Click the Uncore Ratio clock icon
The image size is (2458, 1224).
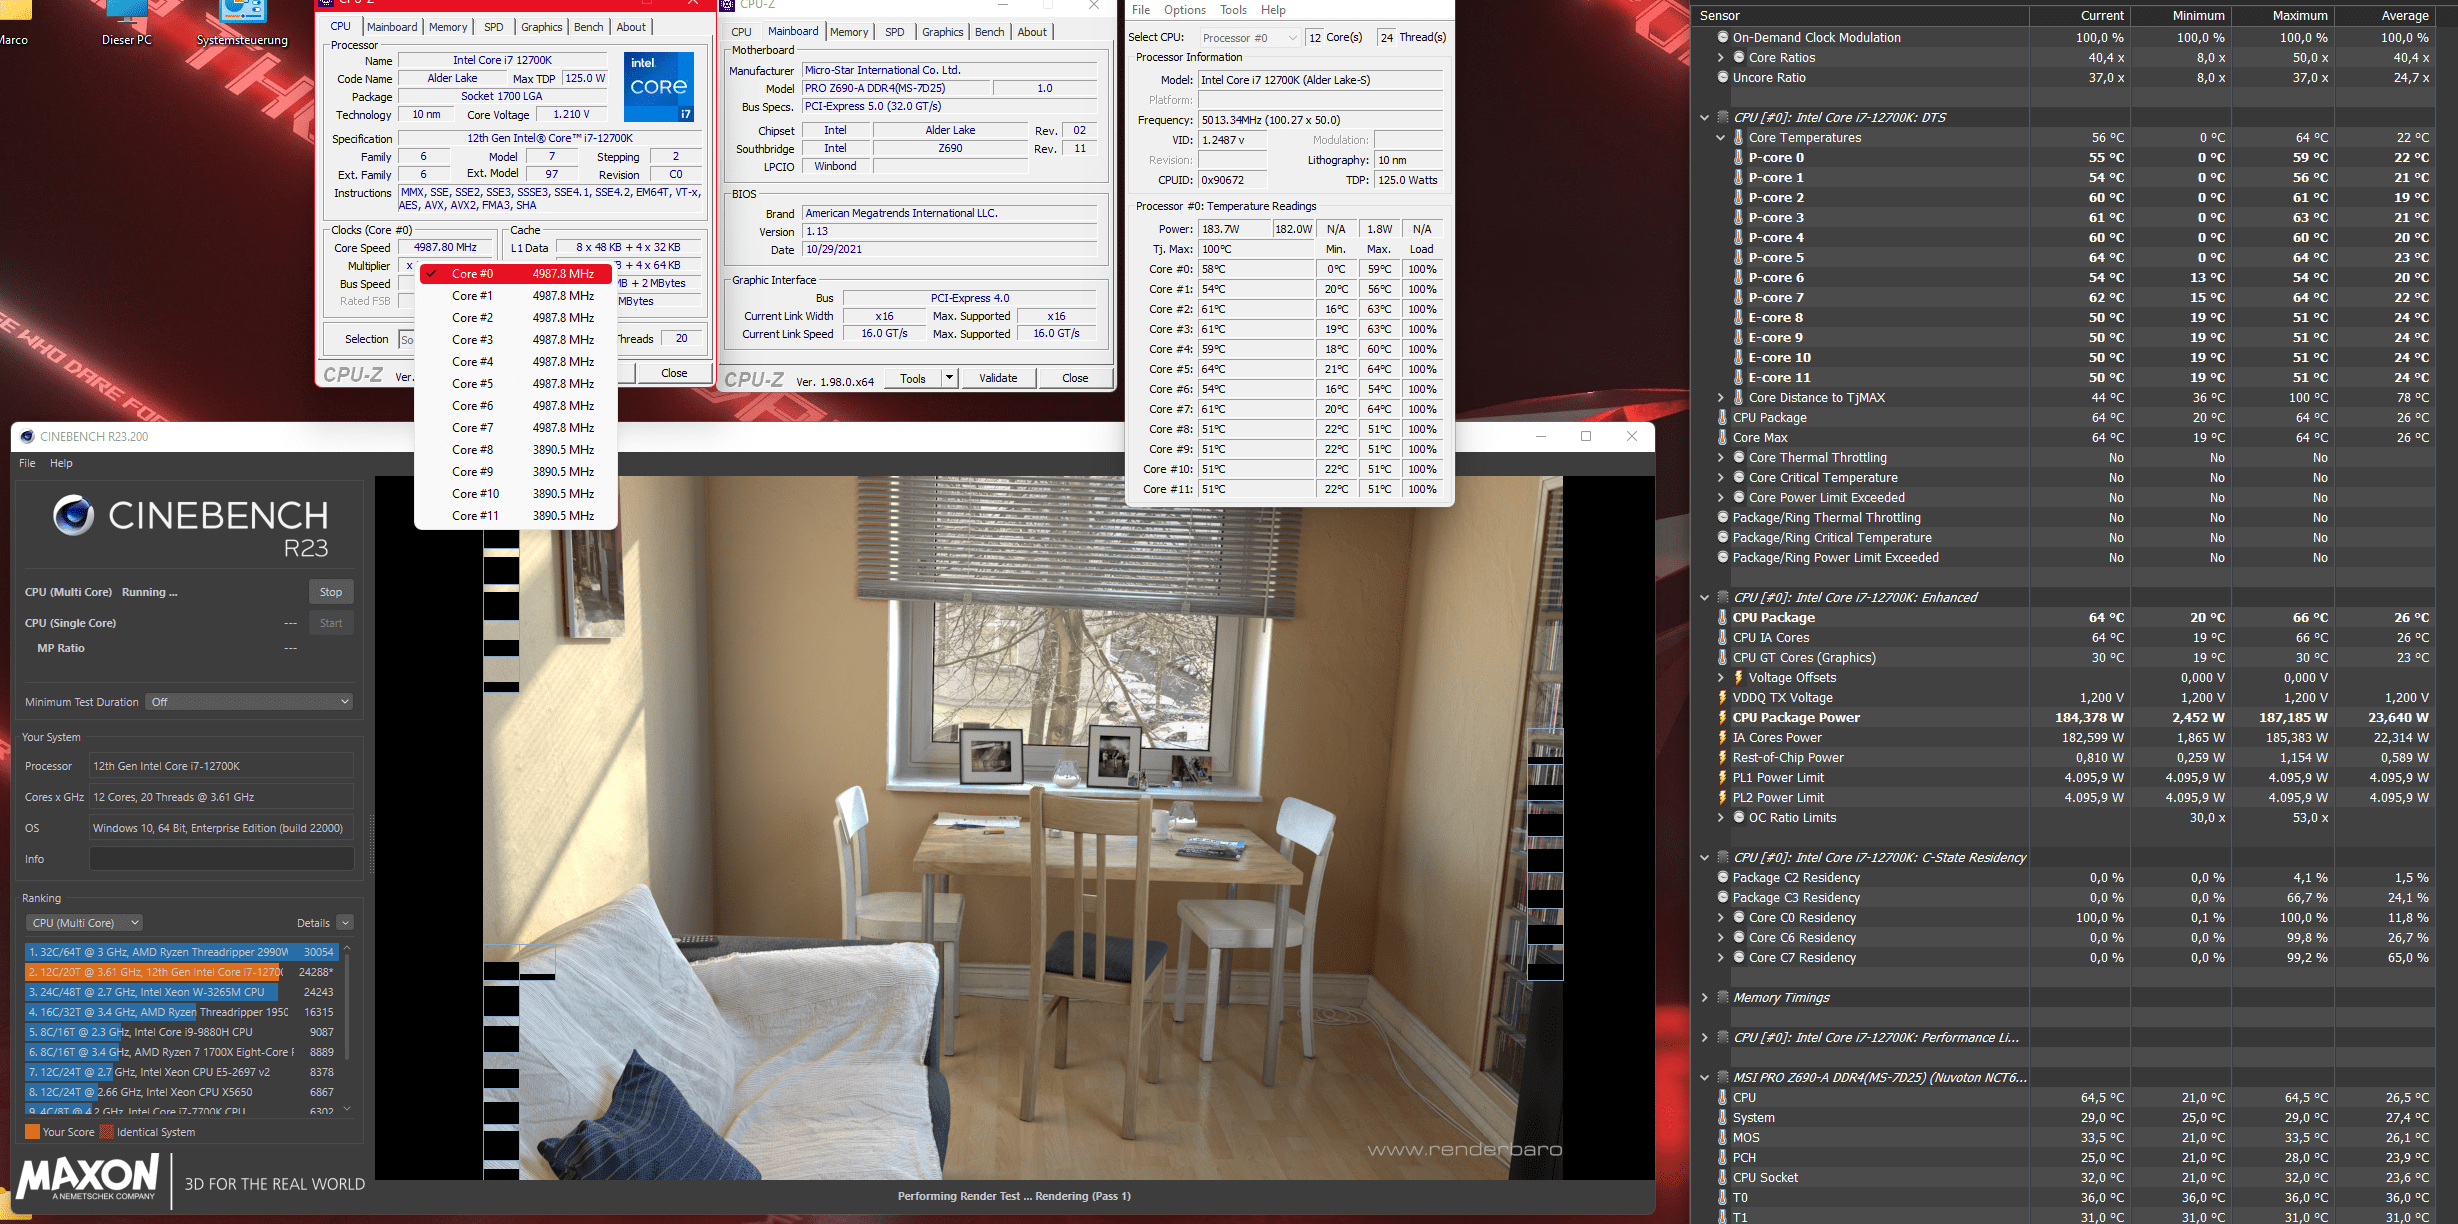click(x=1723, y=77)
